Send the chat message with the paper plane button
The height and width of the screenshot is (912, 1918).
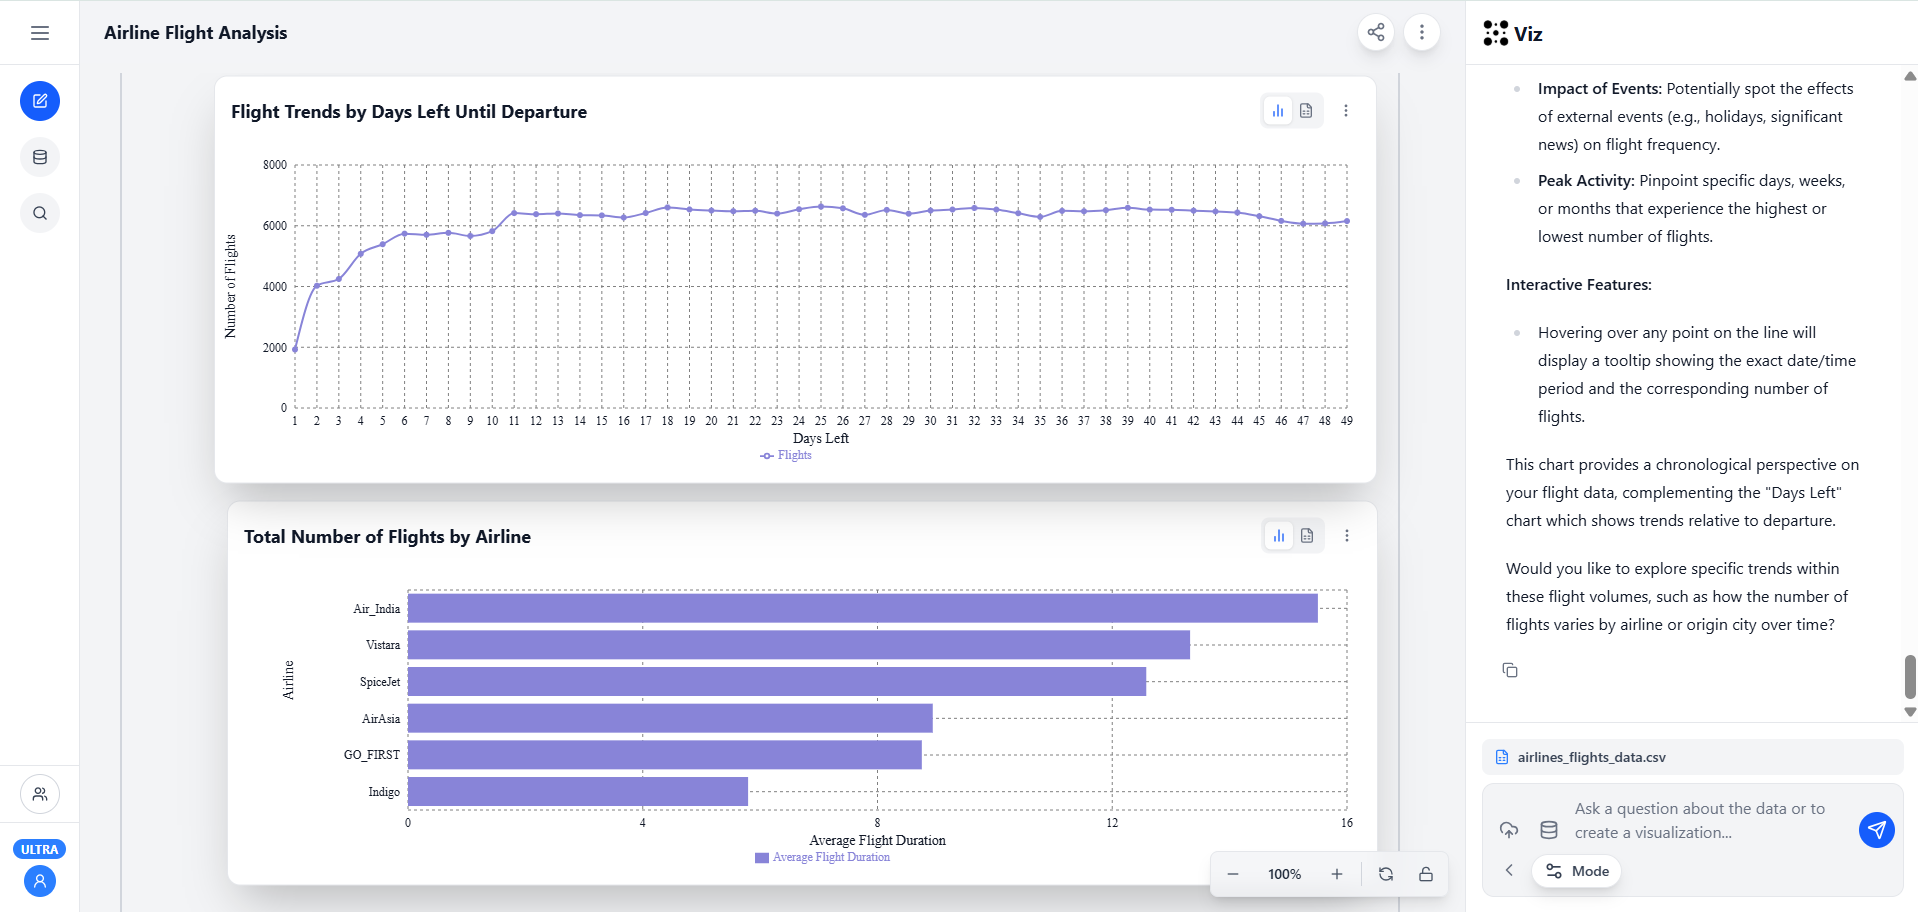tap(1876, 830)
